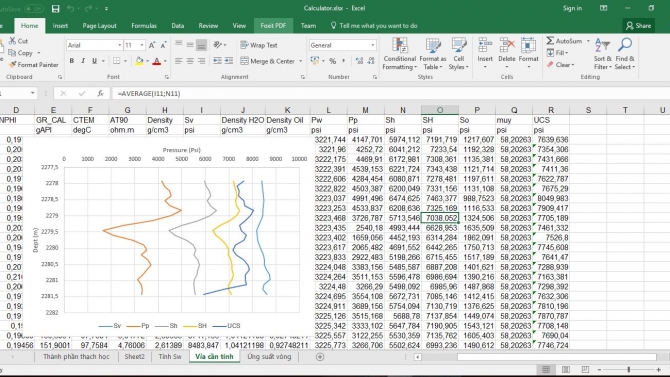Open the Name Box dropdown arrow
This screenshot has height=377, width=670.
tap(32, 93)
